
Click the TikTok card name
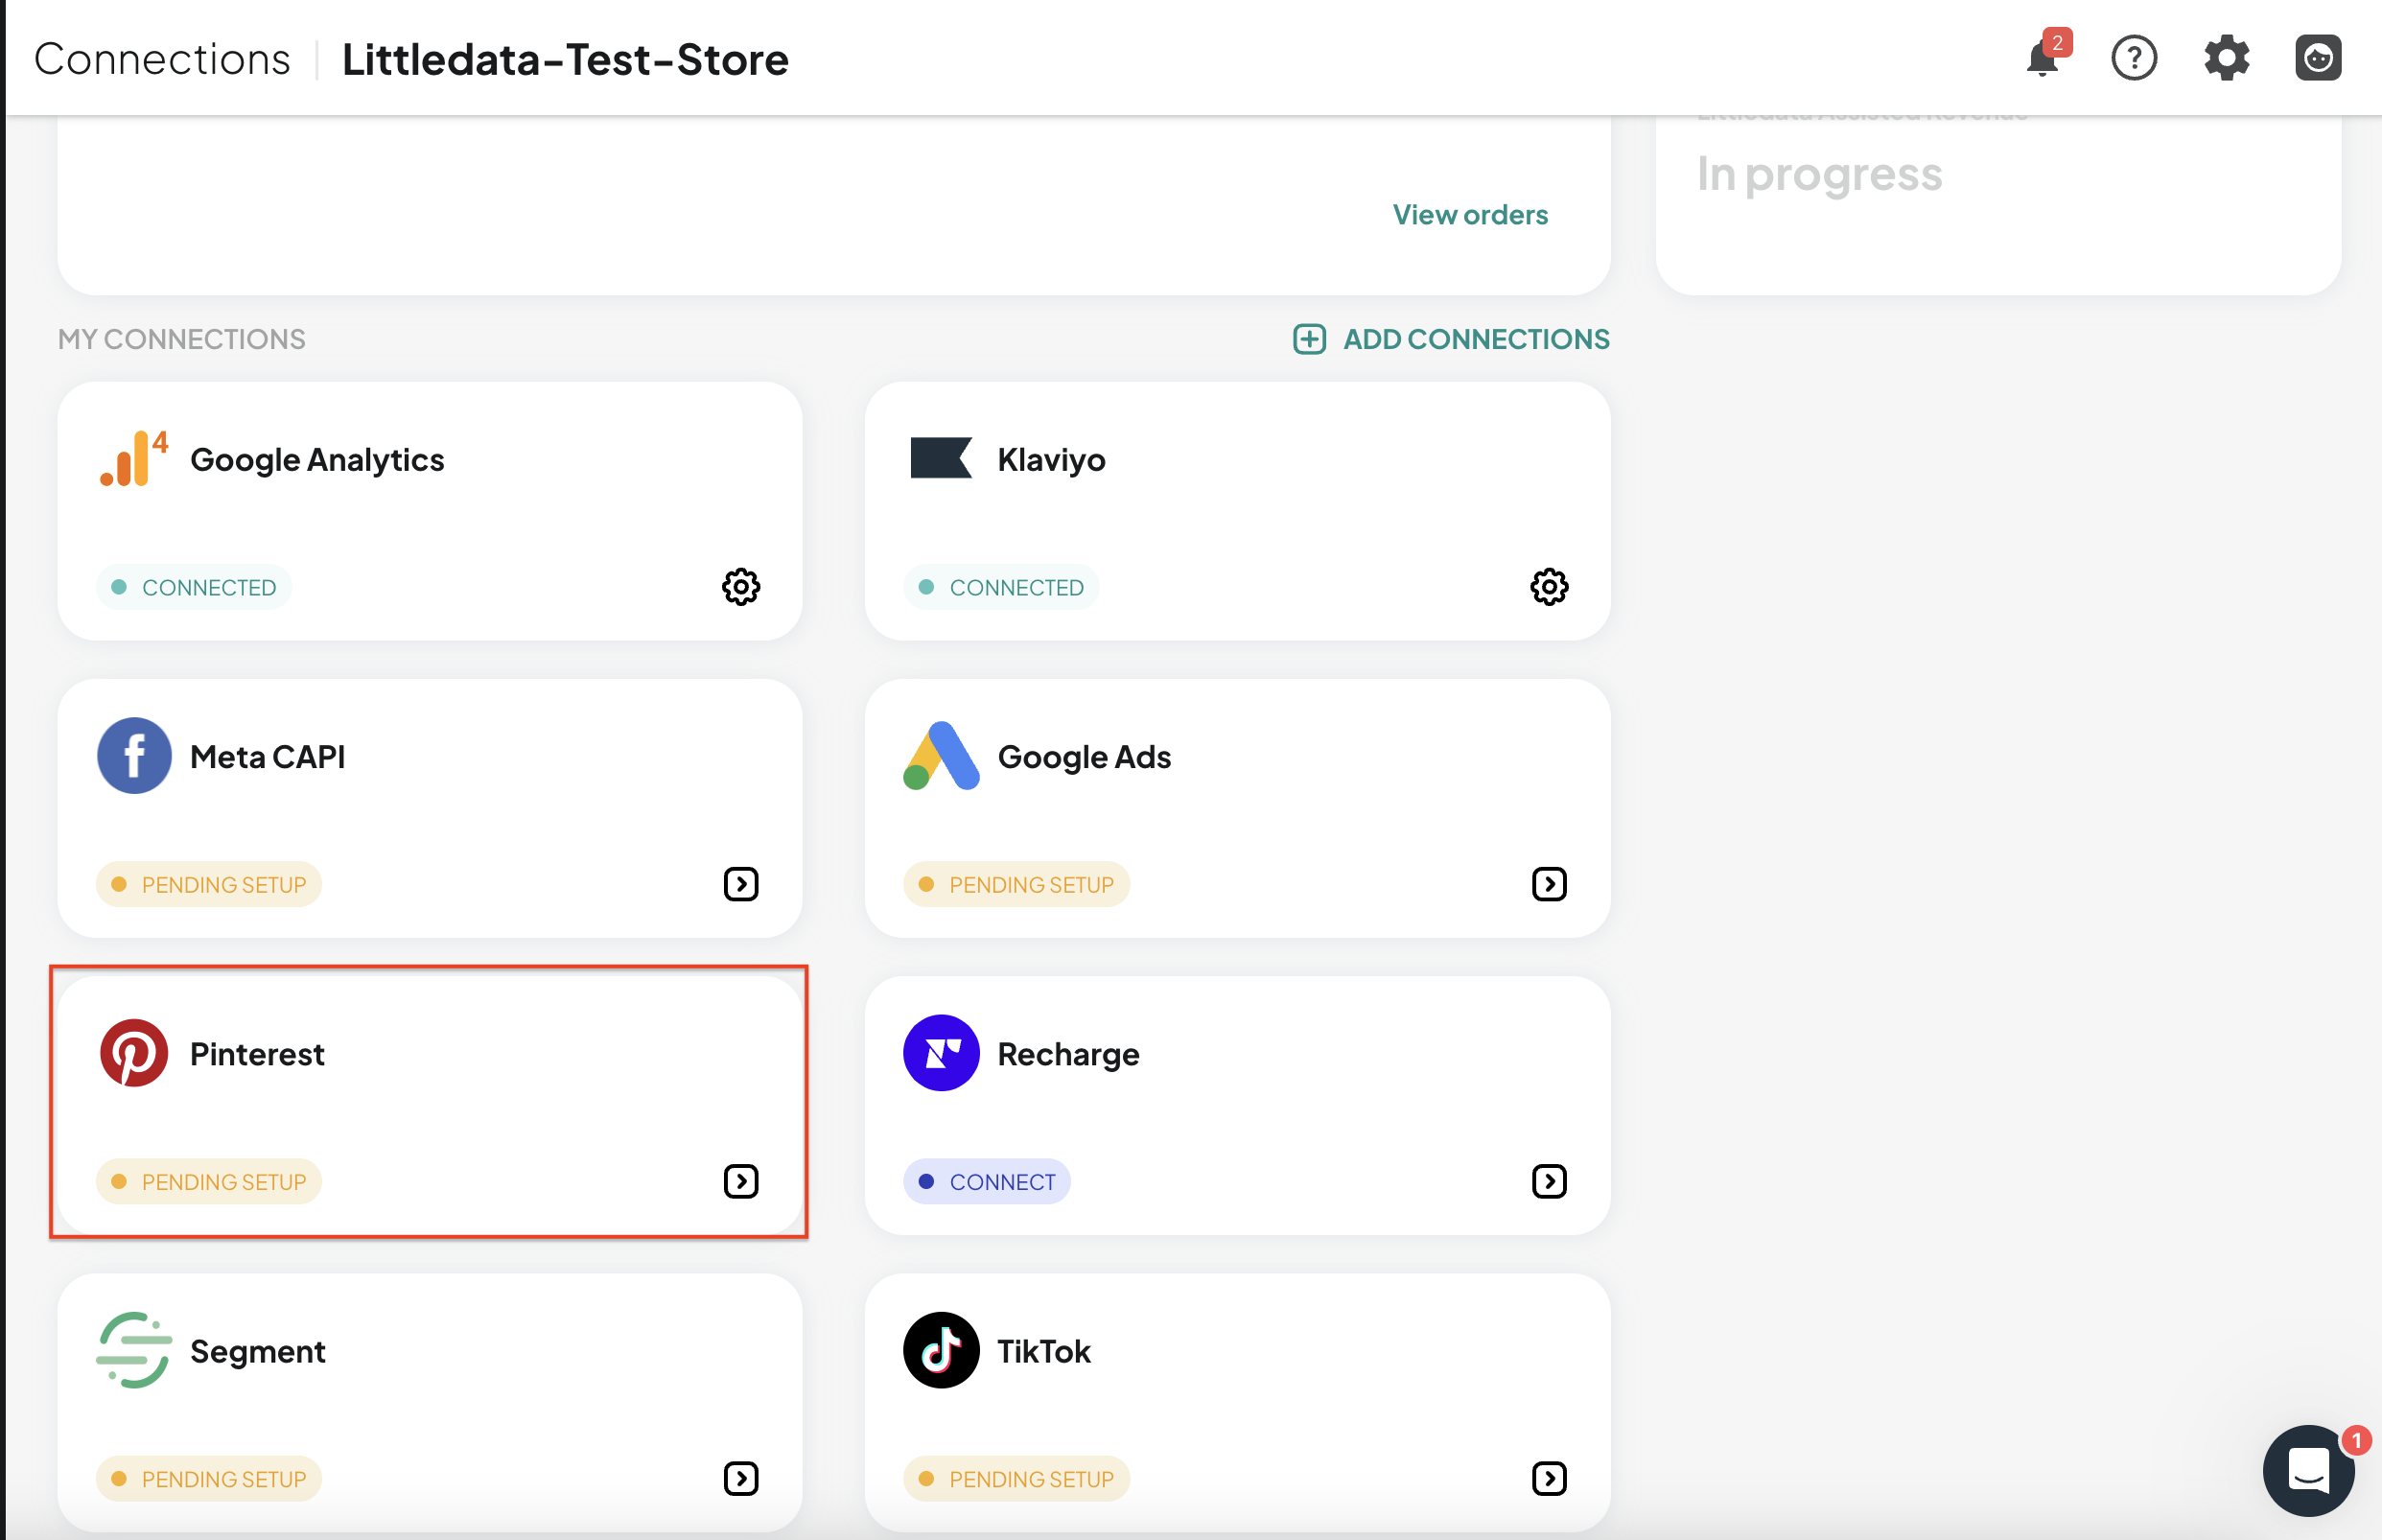(x=1044, y=1351)
